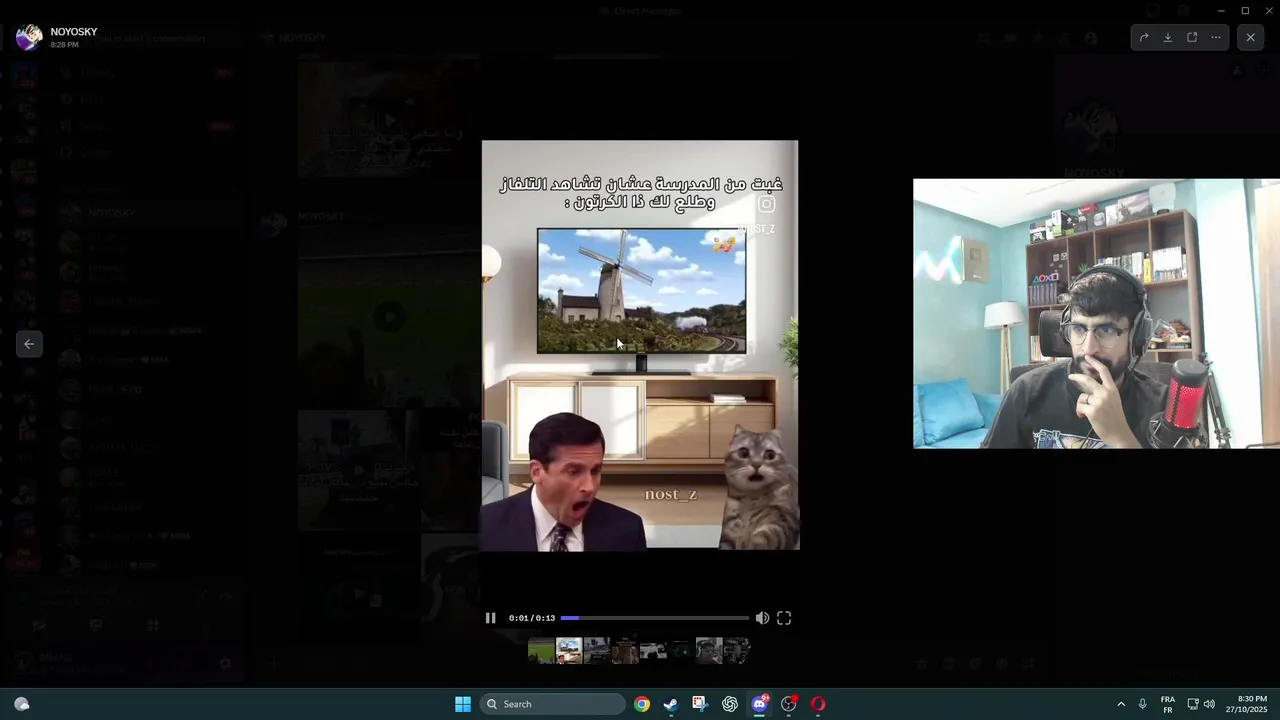The width and height of the screenshot is (1280, 720).
Task: Click the 0:01 / 0:13 time display
Action: pos(532,618)
